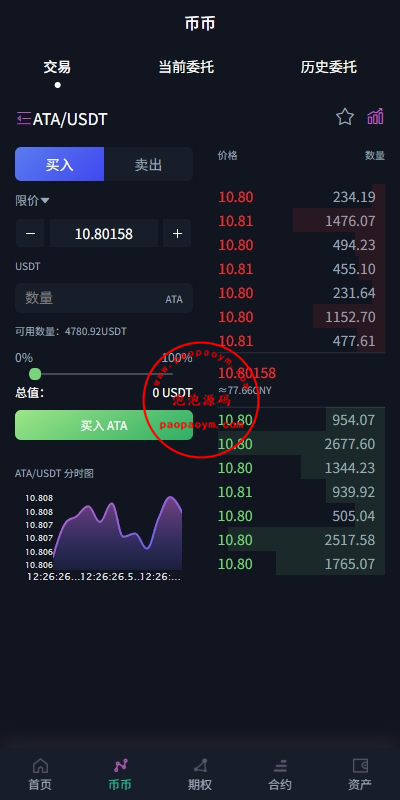Image resolution: width=400 pixels, height=800 pixels.
Task: Switch to 买入 buy mode
Action: [60, 164]
